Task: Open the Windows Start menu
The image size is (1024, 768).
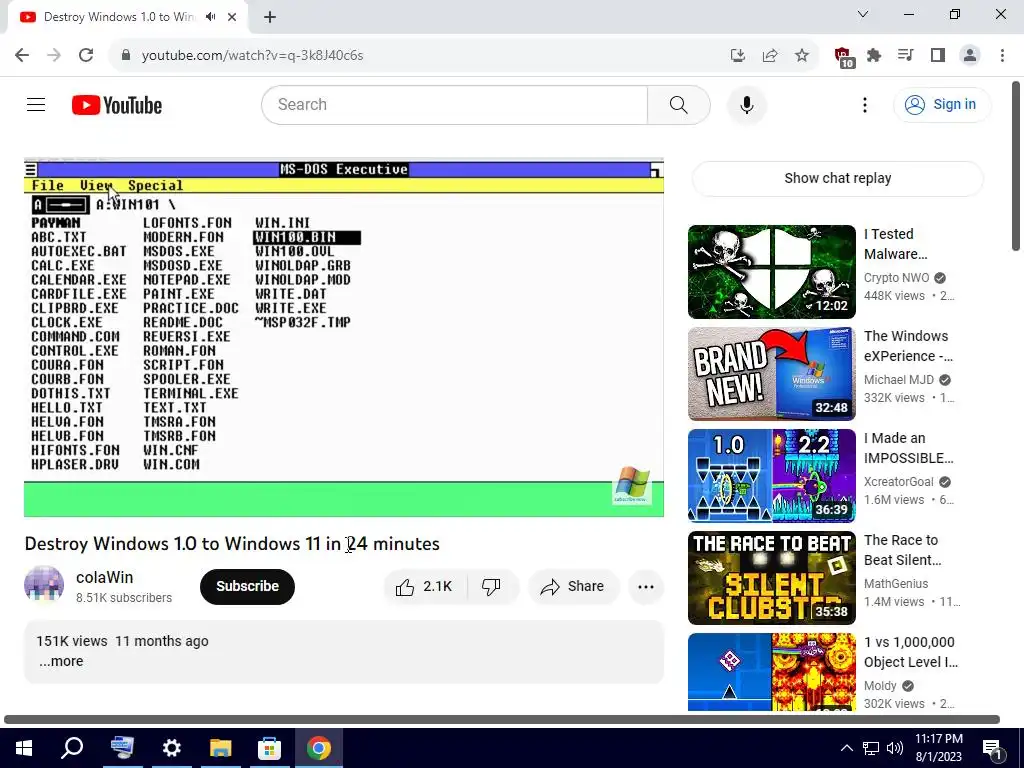Action: (24, 748)
